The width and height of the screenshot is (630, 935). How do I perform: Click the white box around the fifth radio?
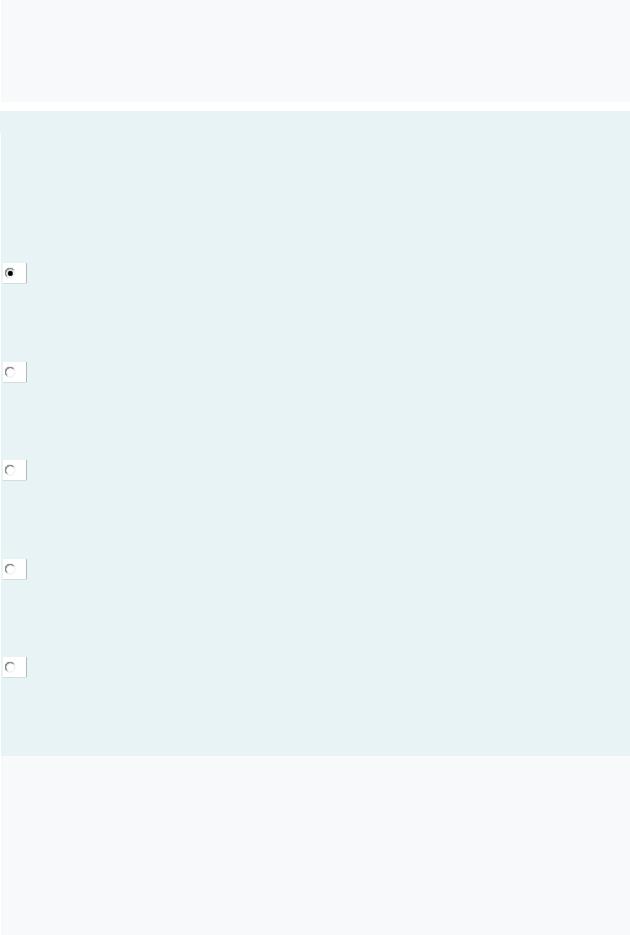tap(14, 667)
